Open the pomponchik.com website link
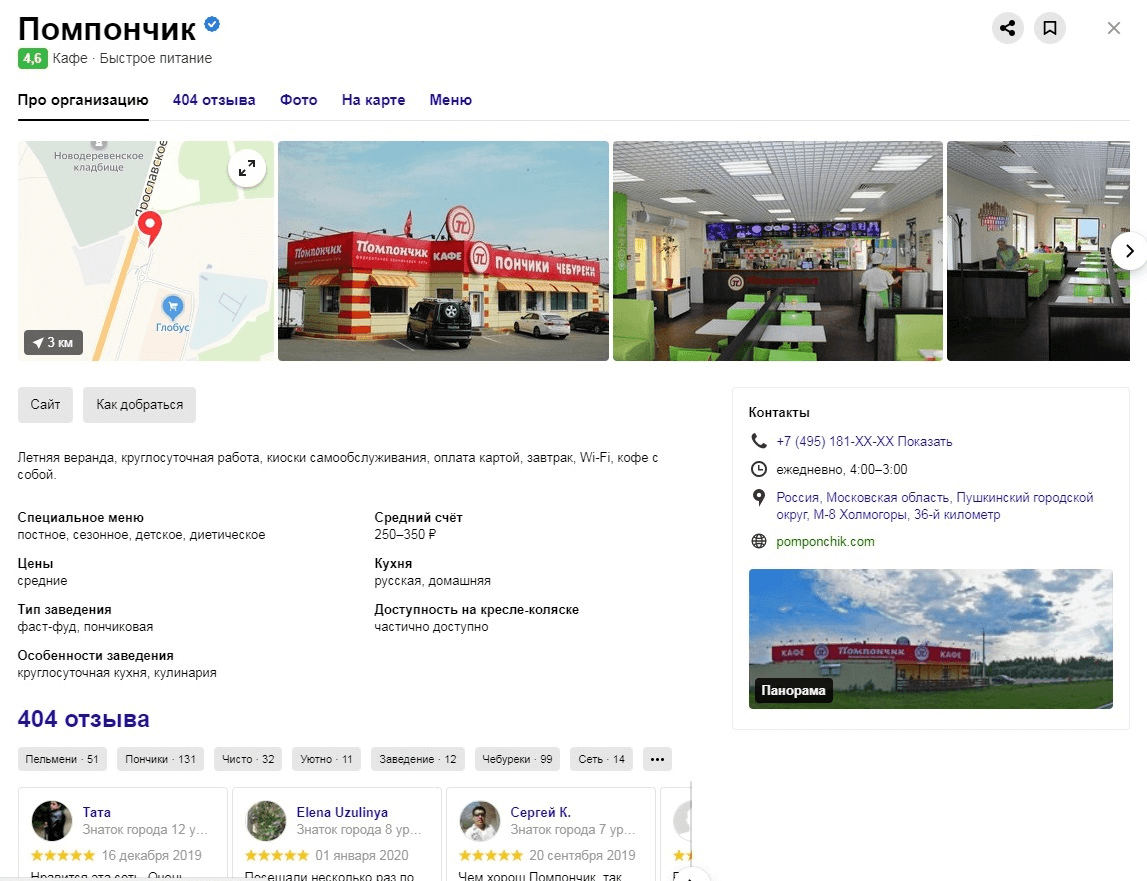This screenshot has width=1147, height=881. (x=825, y=541)
